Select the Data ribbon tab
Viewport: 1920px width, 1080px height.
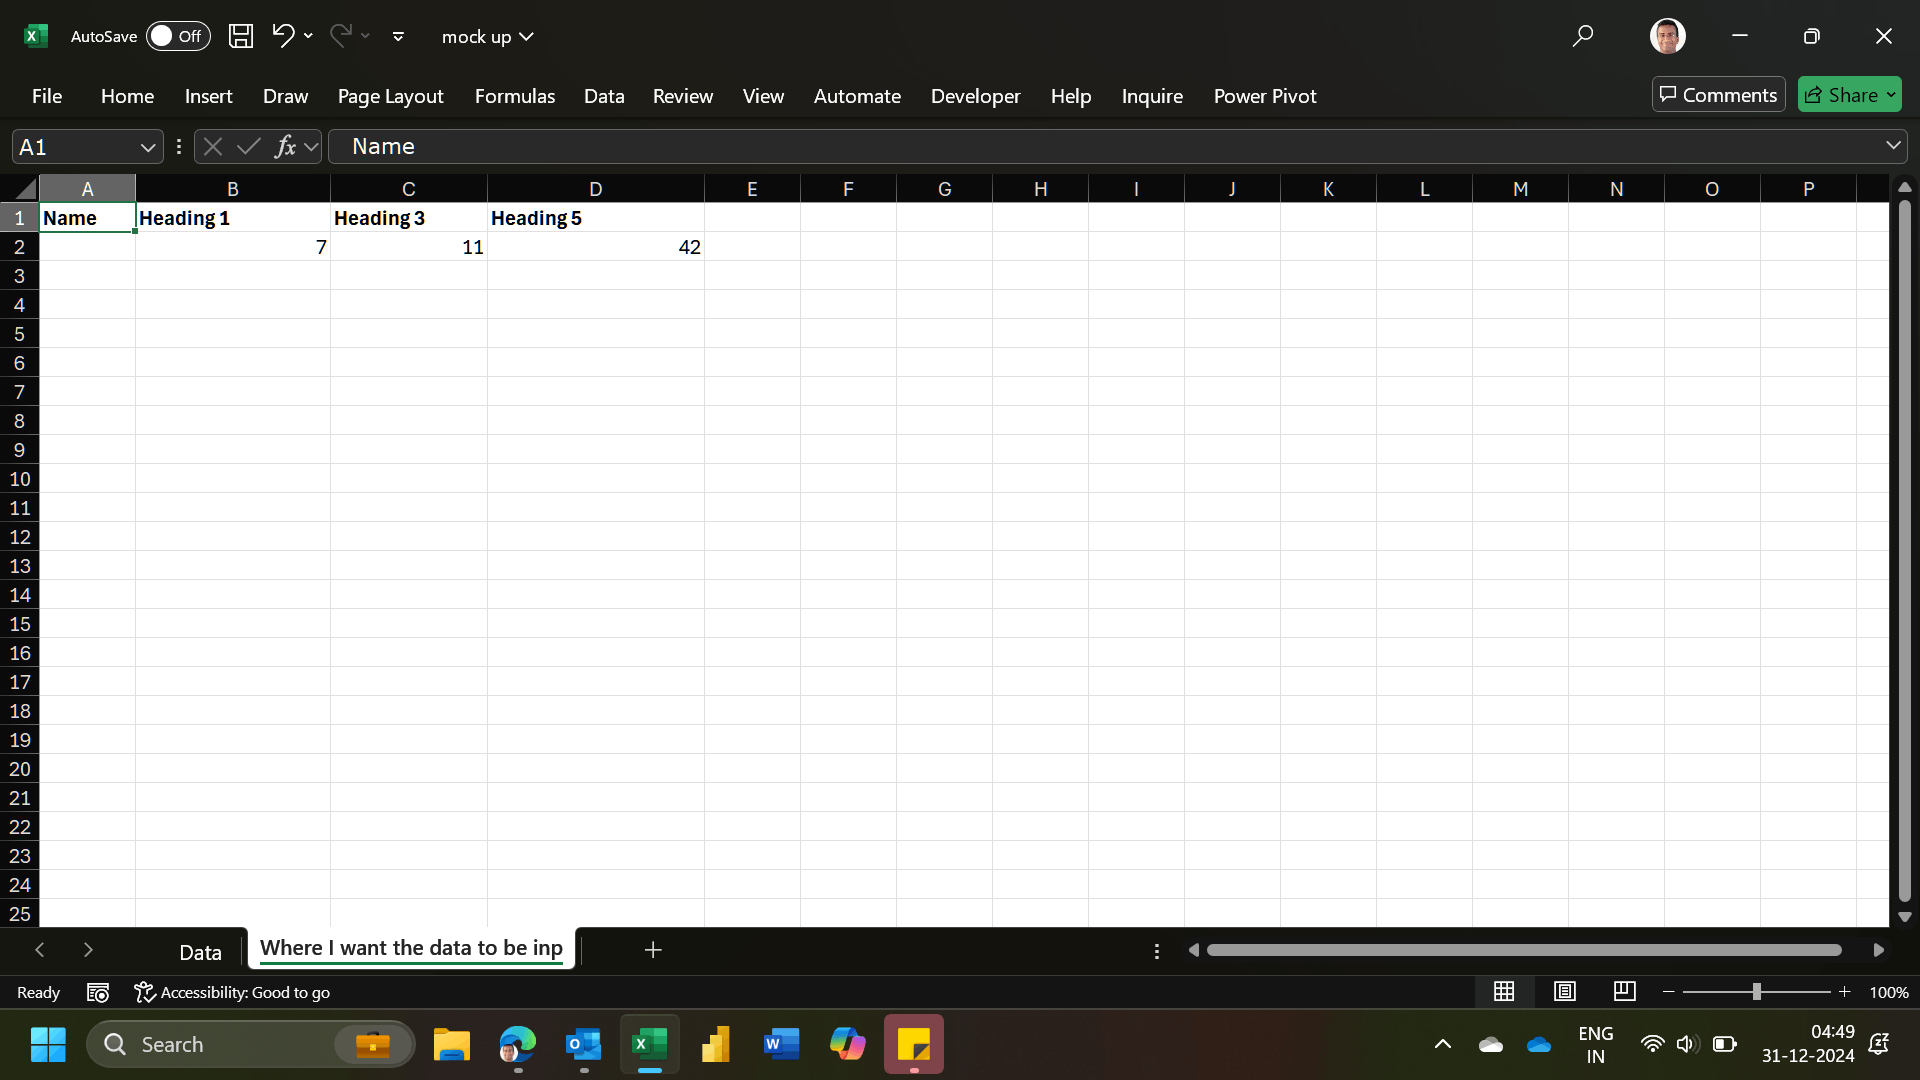[604, 96]
